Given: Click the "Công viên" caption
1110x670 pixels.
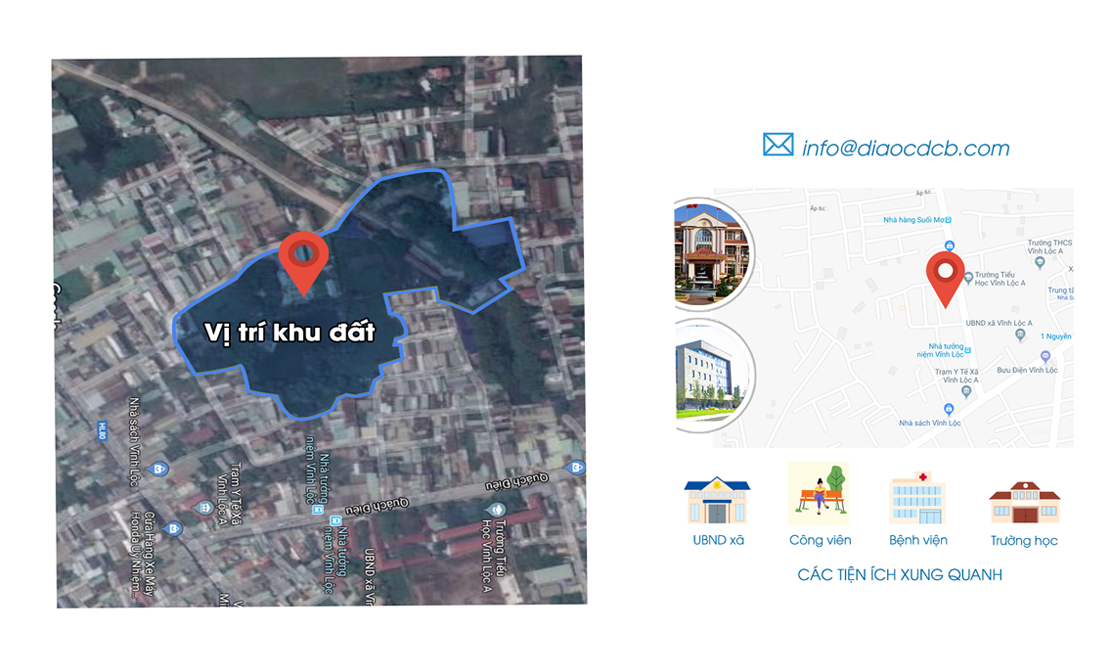Looking at the screenshot, I should click(x=820, y=540).
